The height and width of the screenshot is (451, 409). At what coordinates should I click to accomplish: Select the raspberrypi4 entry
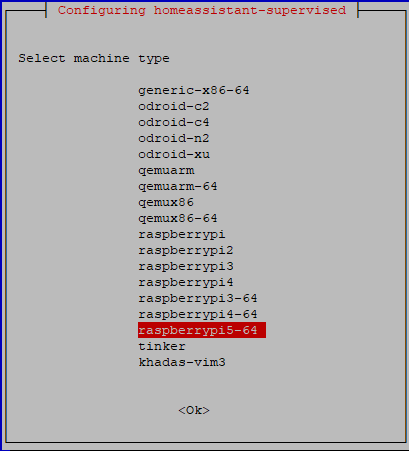[186, 282]
